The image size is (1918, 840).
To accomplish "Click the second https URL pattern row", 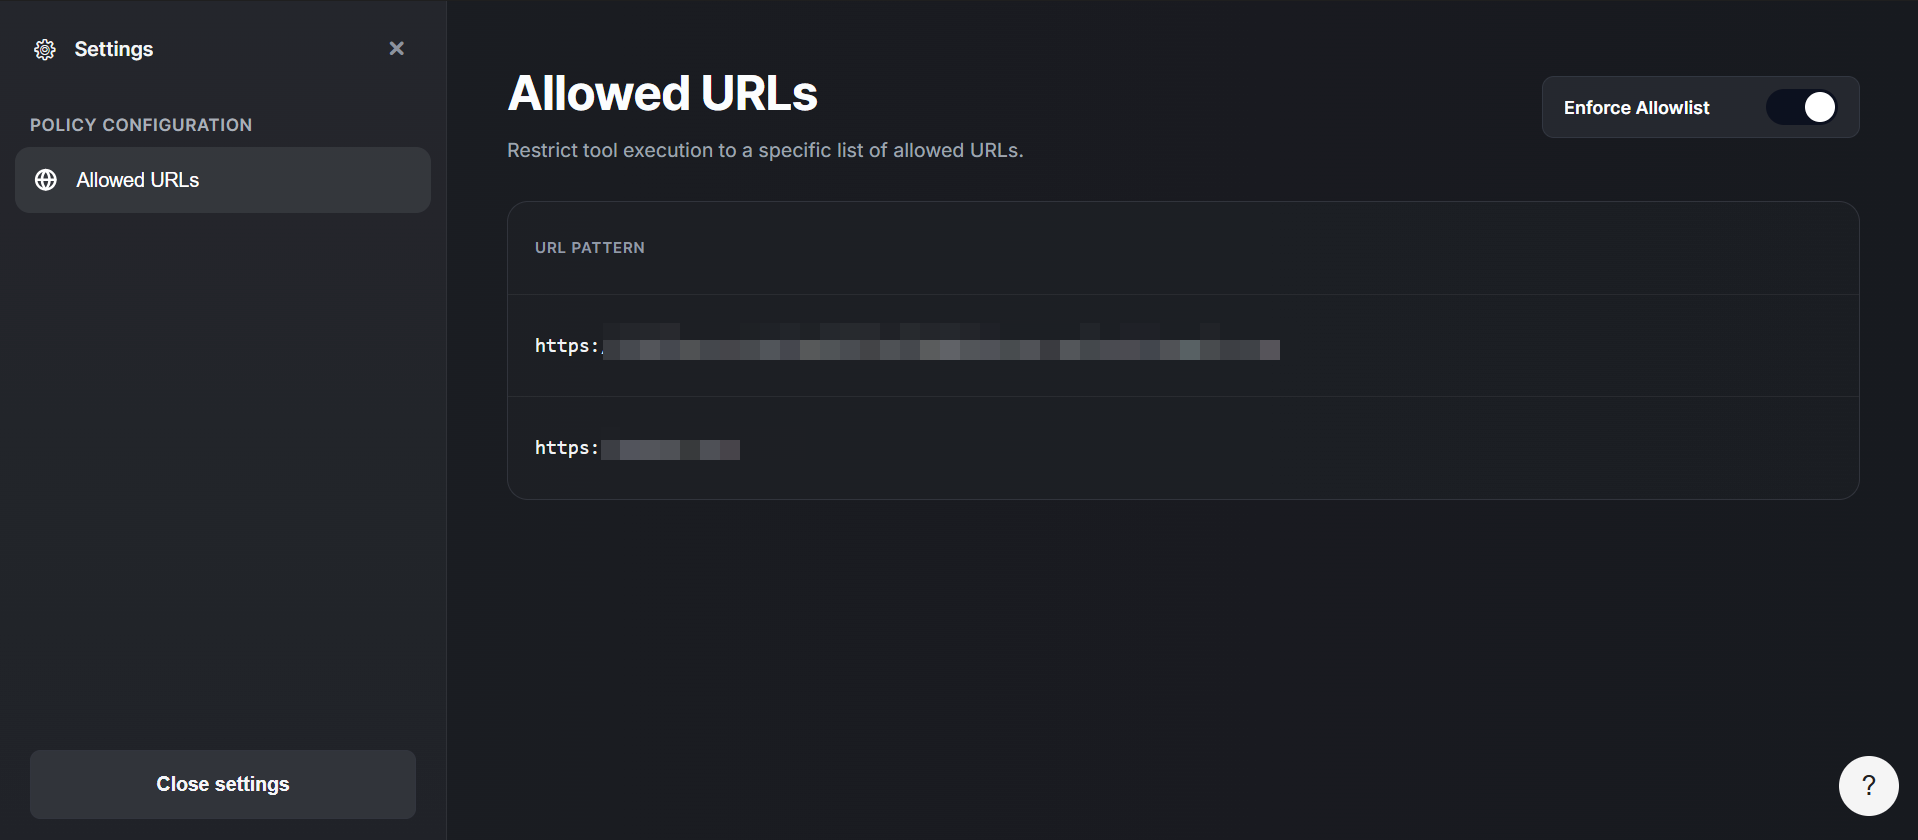I will click(1183, 448).
